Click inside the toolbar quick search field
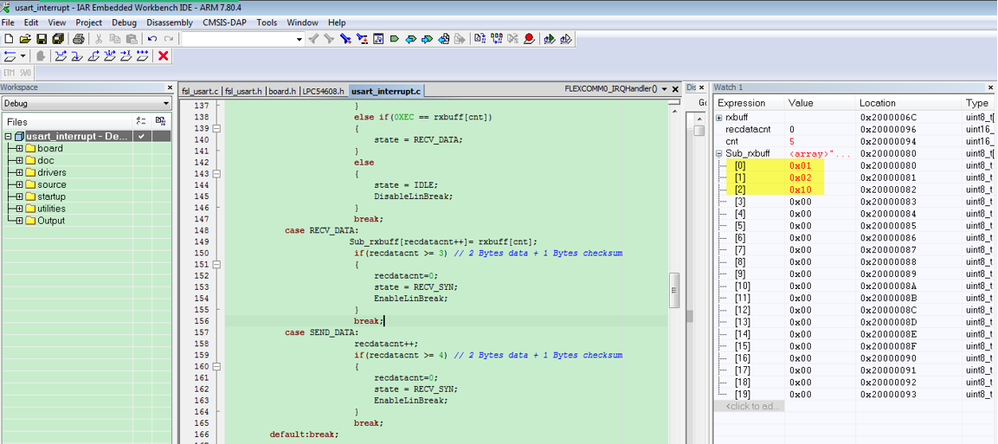 tap(237, 39)
